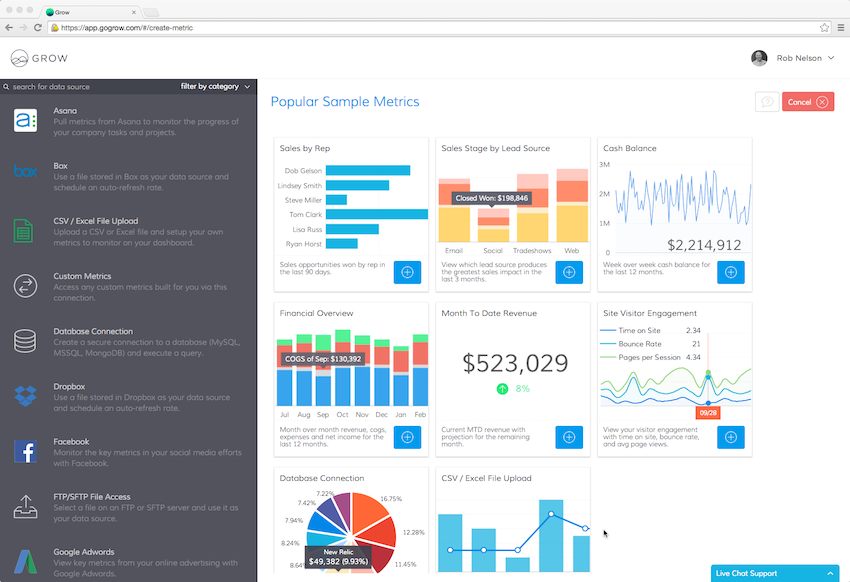Choose the Dropbox data source title
Viewport: 850px width, 582px height.
pos(69,386)
